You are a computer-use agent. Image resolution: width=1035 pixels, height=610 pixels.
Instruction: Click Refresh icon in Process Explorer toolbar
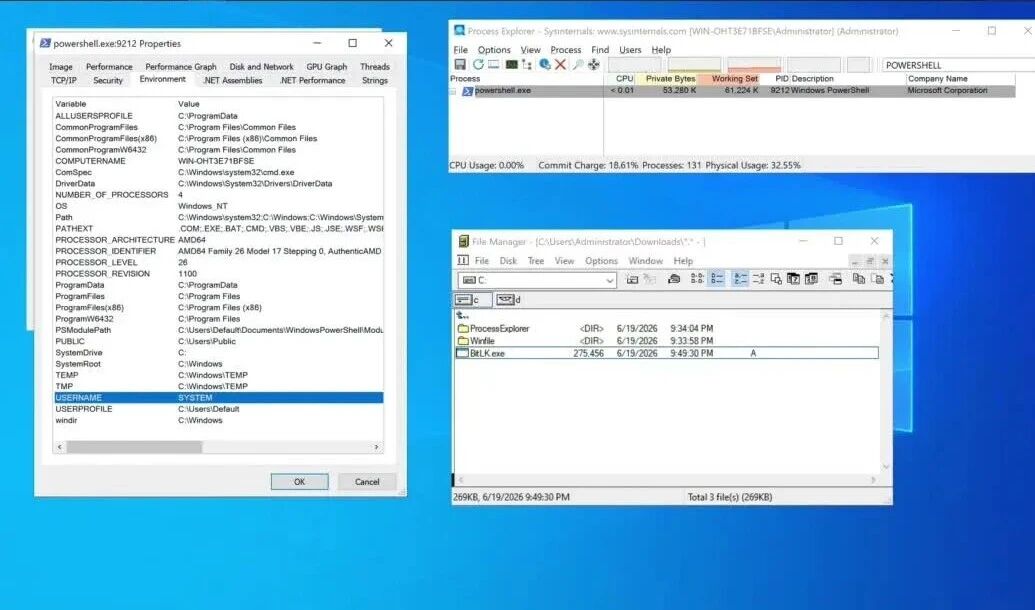pos(478,64)
